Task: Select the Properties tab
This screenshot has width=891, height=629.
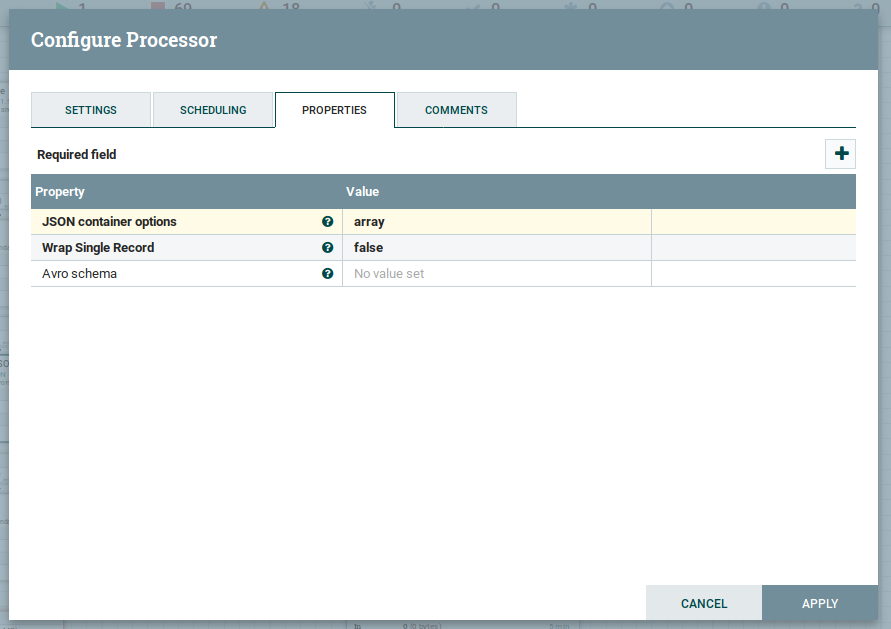Action: click(334, 110)
